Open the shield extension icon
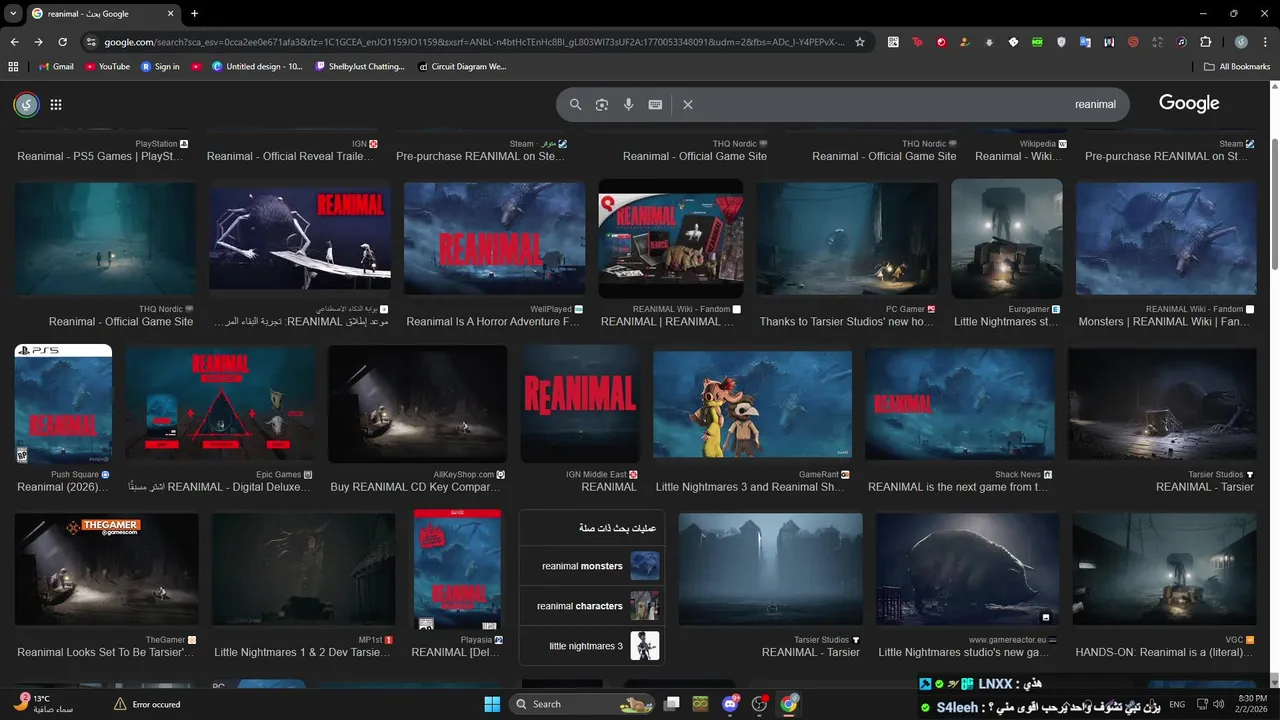Screen dimensions: 1280x720 1061,42
